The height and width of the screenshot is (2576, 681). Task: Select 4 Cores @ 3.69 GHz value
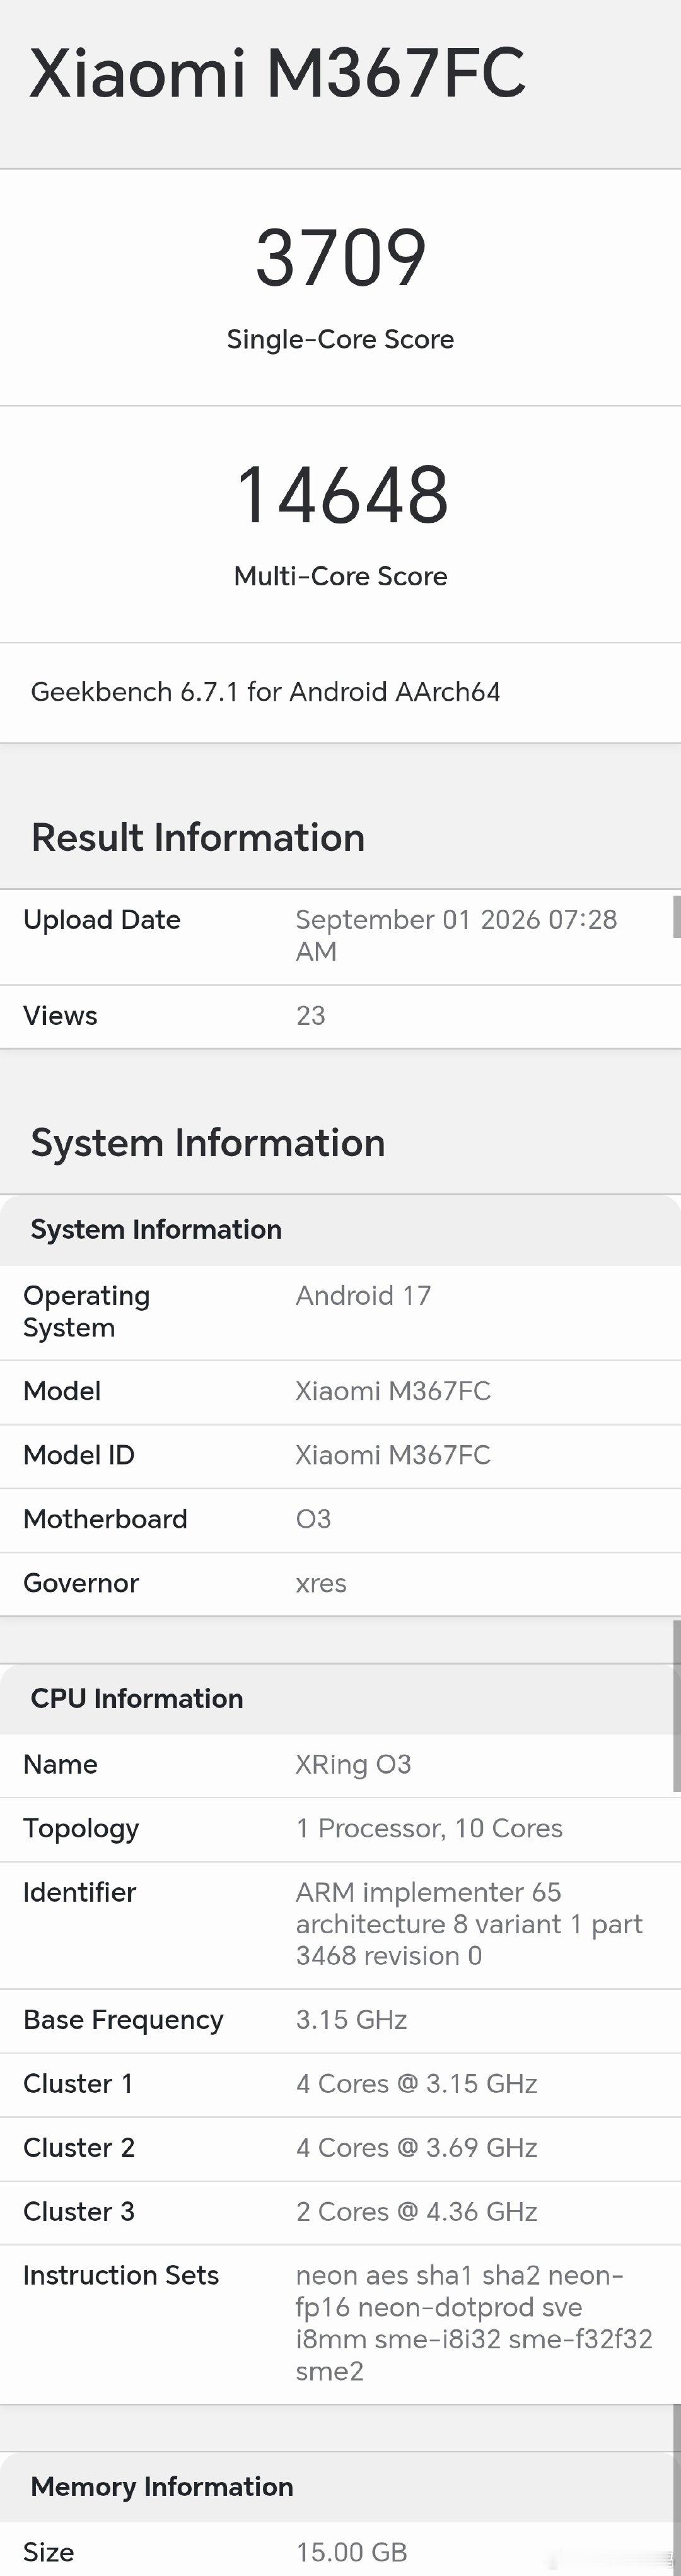(417, 2148)
